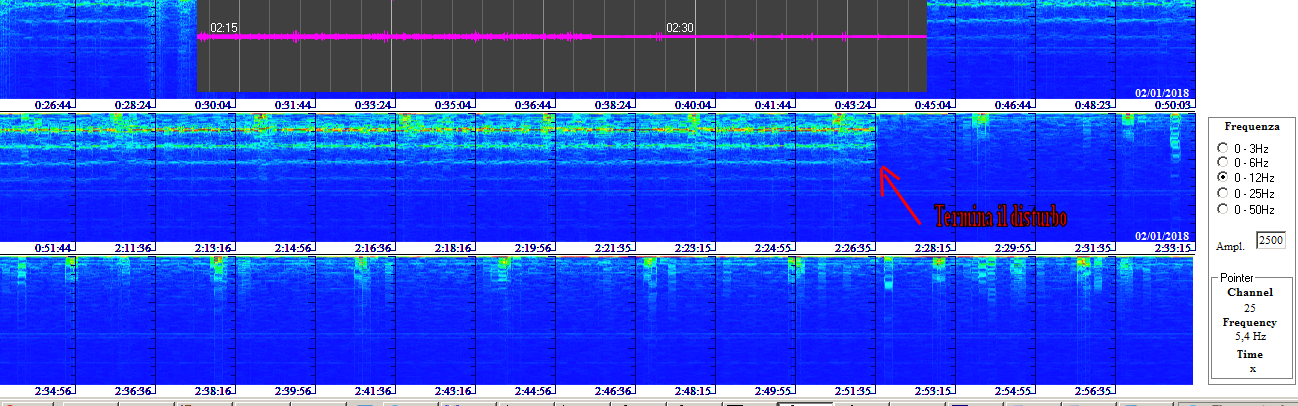Select the 0 - 6Hz frequency range
This screenshot has width=1298, height=406.
click(1221, 162)
